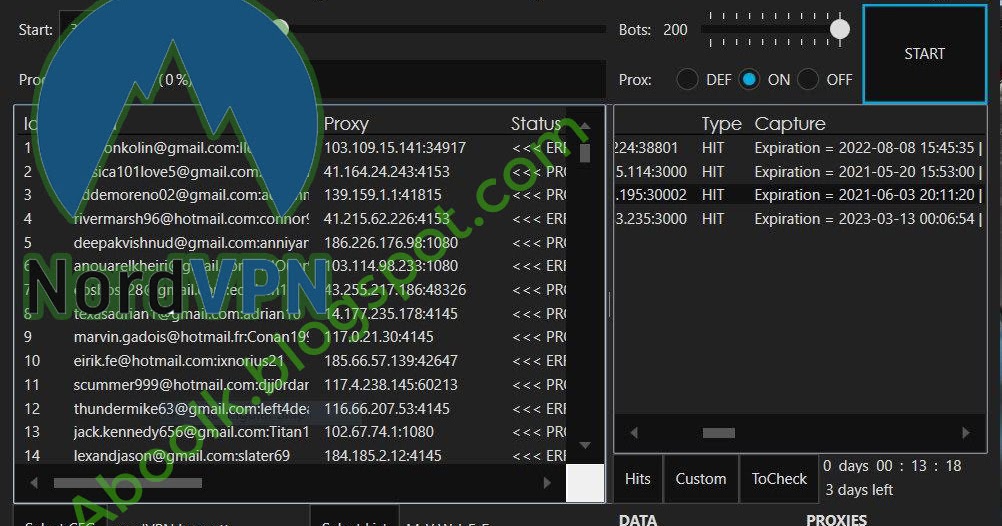The height and width of the screenshot is (526, 1002).
Task: Click the combo list's horizontal scrollbar thumb
Action: pyautogui.click(x=128, y=483)
